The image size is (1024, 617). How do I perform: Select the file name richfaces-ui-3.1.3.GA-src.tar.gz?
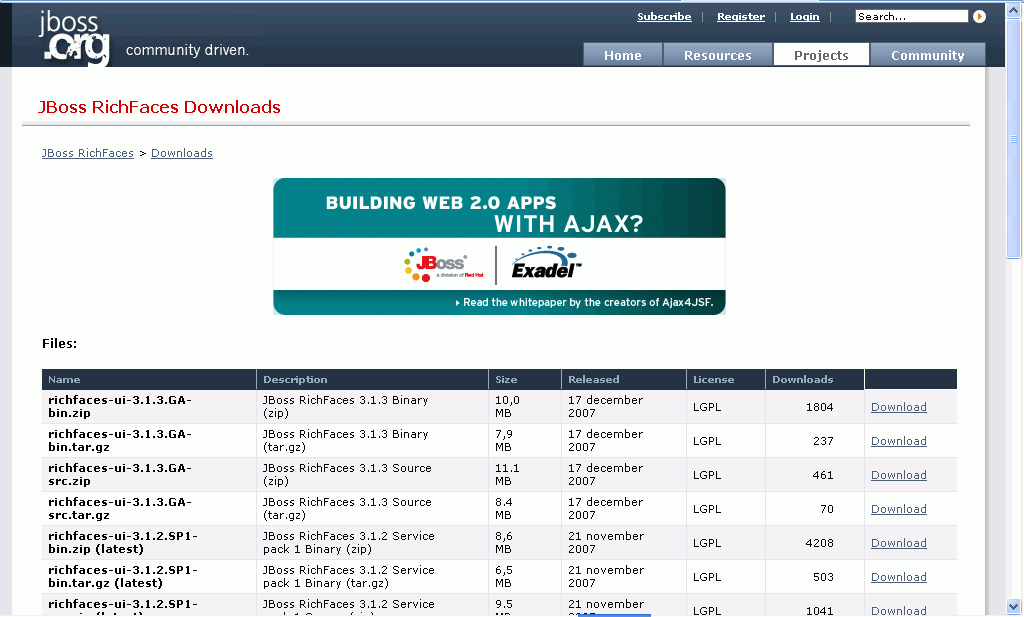[x=120, y=508]
